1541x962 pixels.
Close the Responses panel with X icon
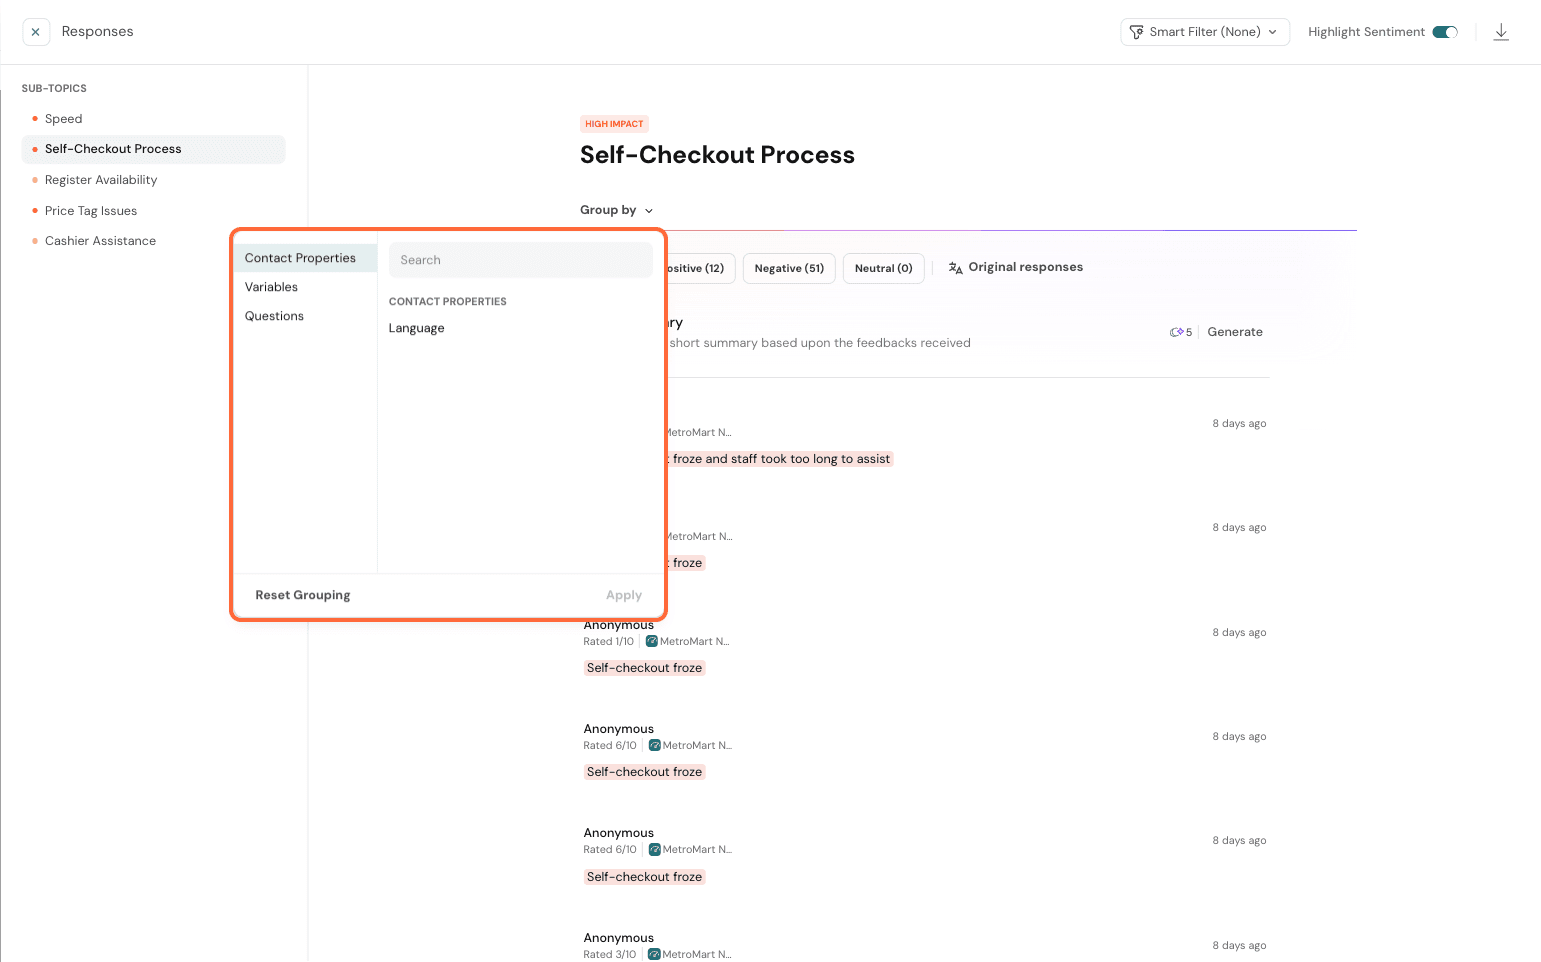[36, 32]
